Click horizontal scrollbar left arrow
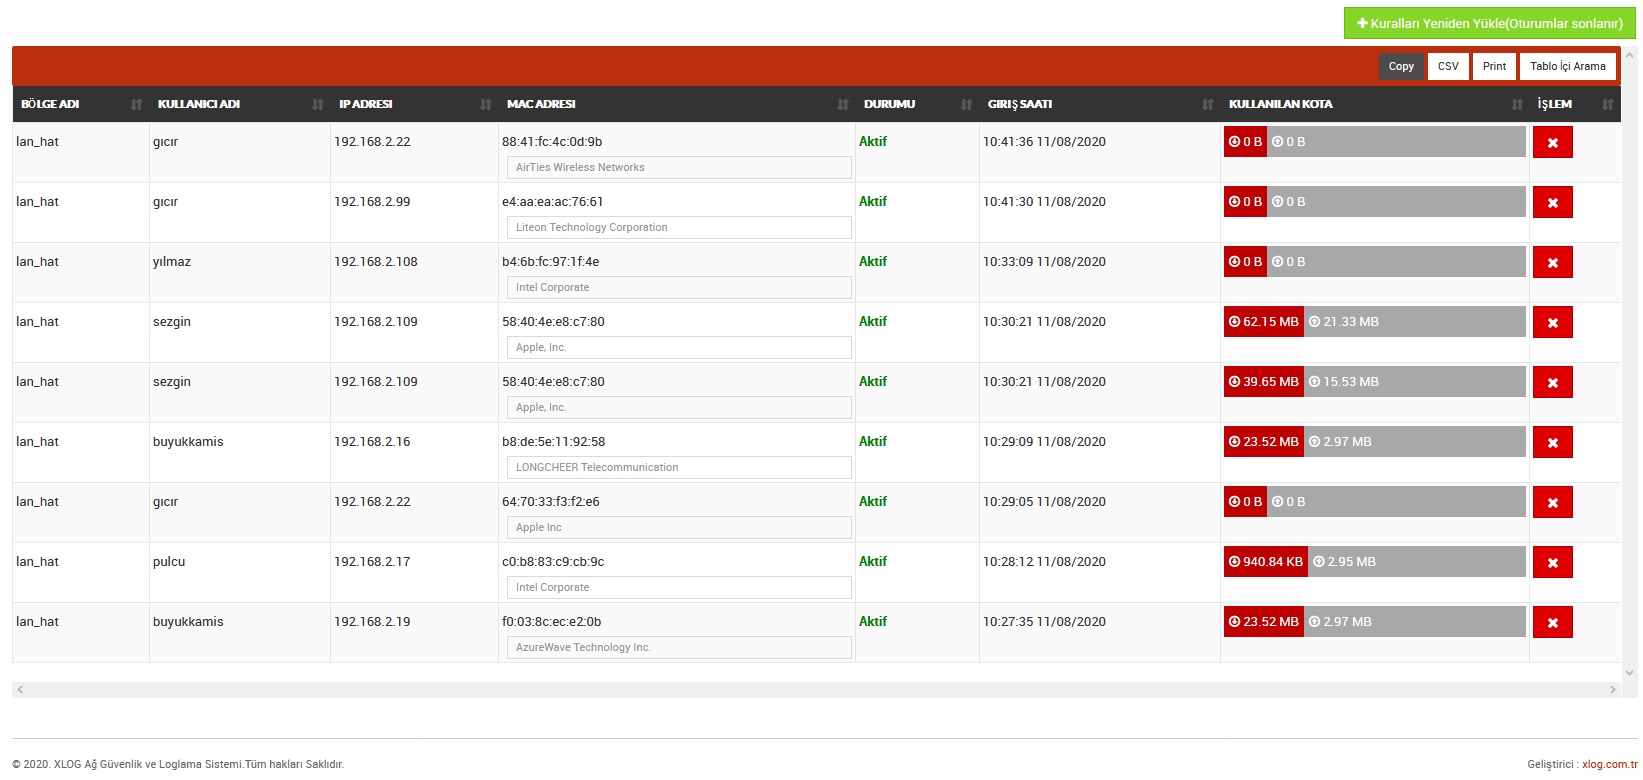 pos(20,690)
